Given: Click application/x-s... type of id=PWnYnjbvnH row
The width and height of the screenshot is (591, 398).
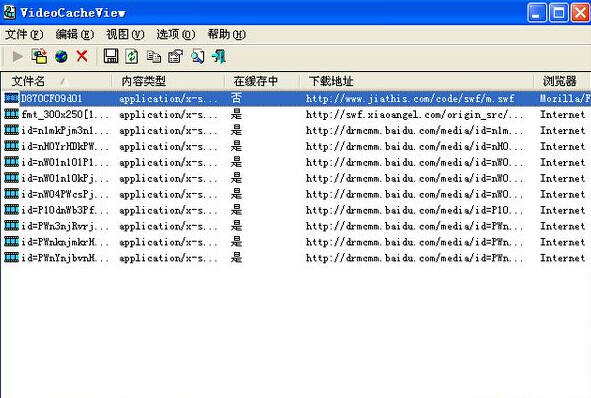Looking at the screenshot, I should (x=168, y=258).
